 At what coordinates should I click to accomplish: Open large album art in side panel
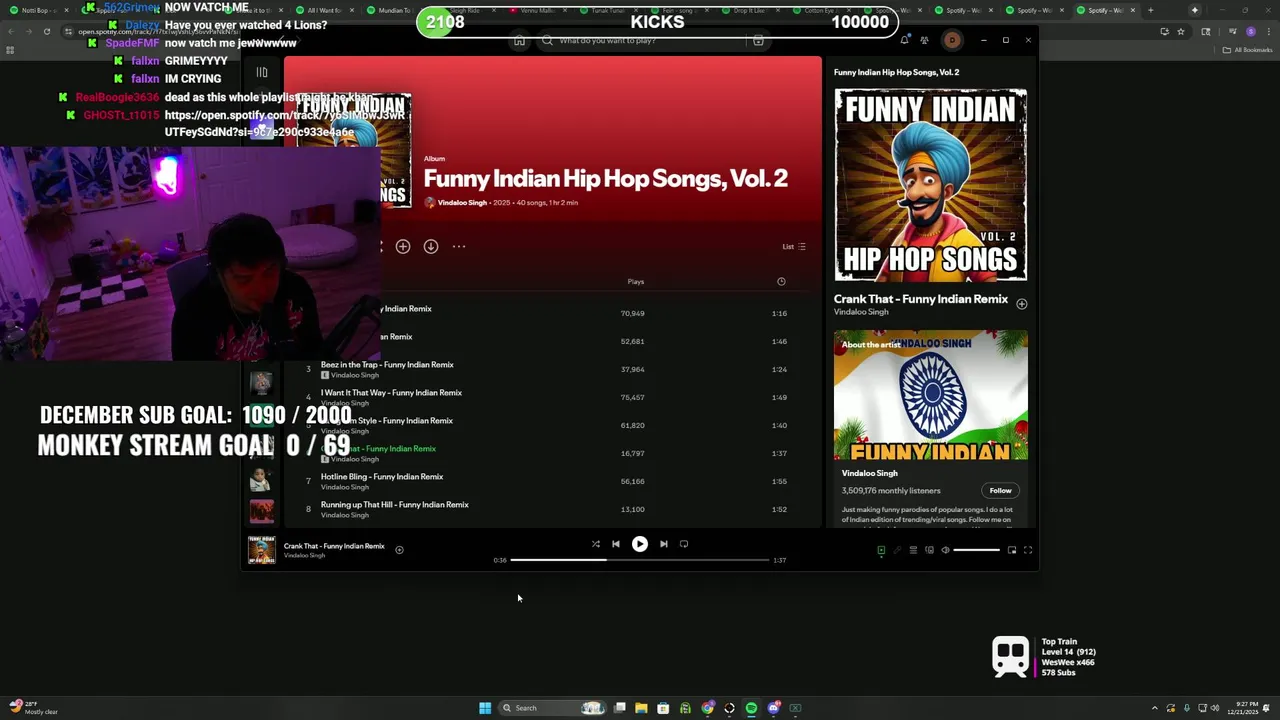point(931,185)
